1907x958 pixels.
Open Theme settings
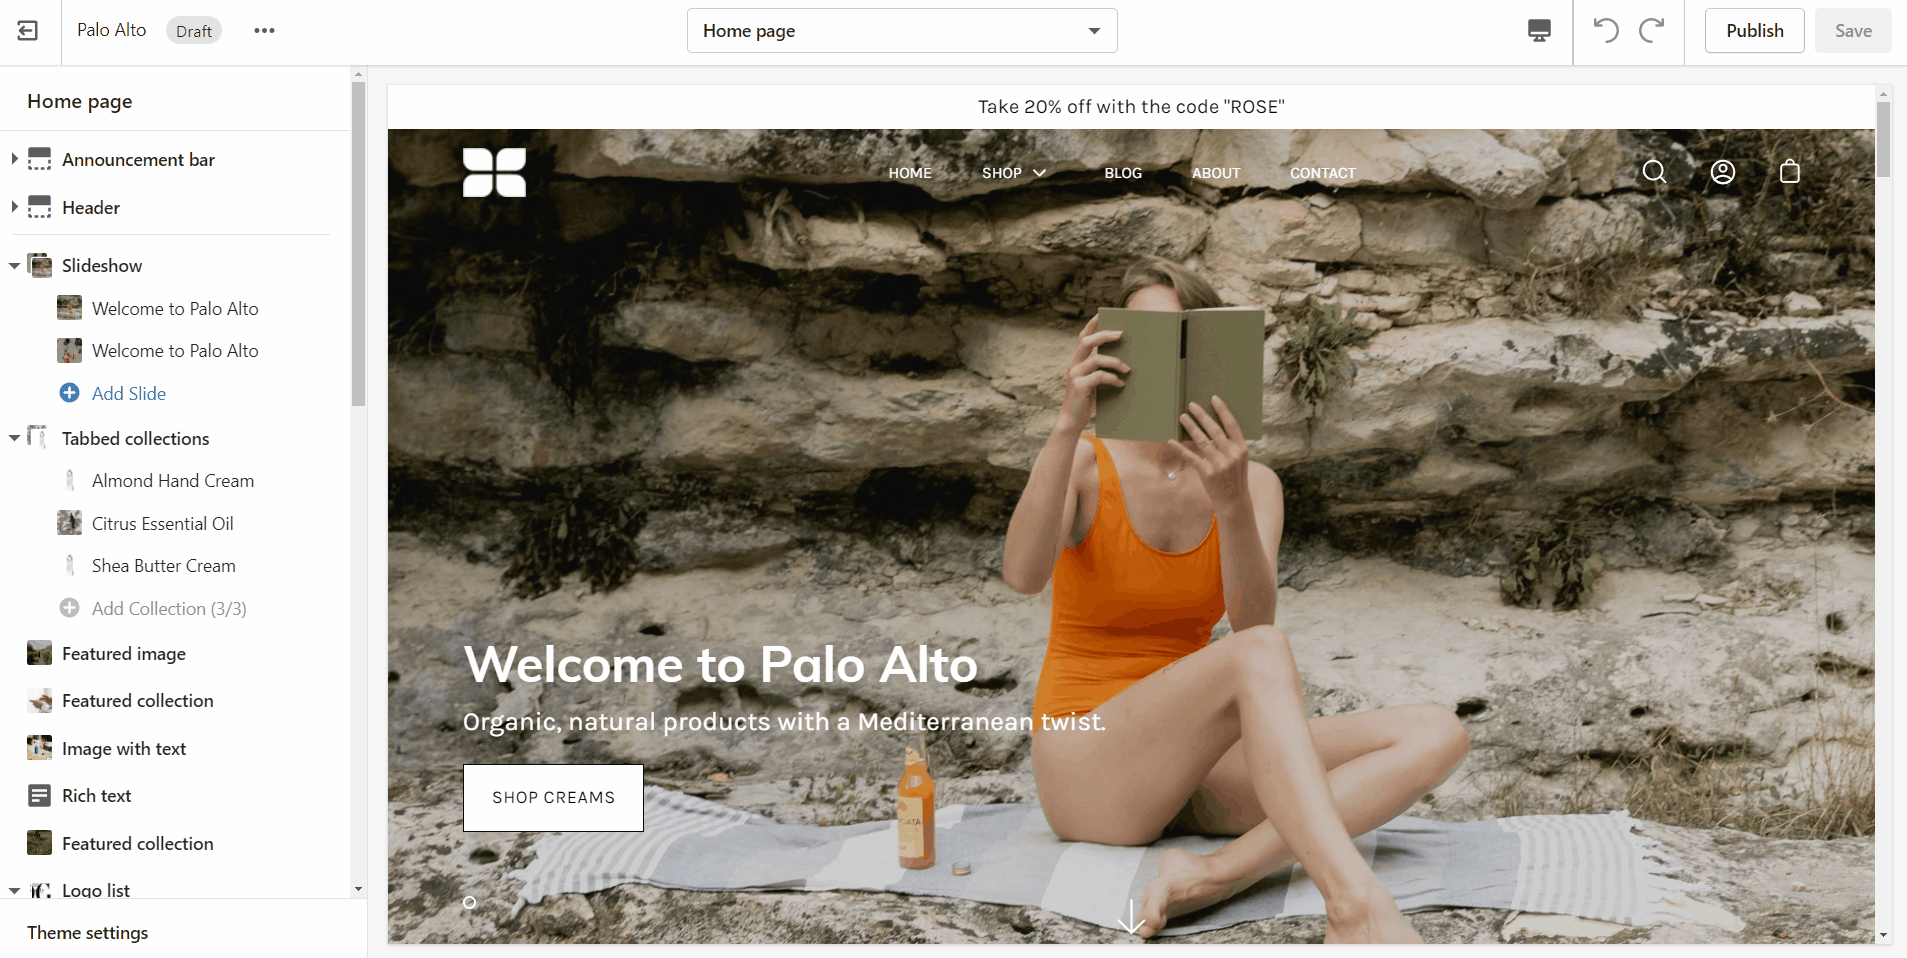coord(88,932)
